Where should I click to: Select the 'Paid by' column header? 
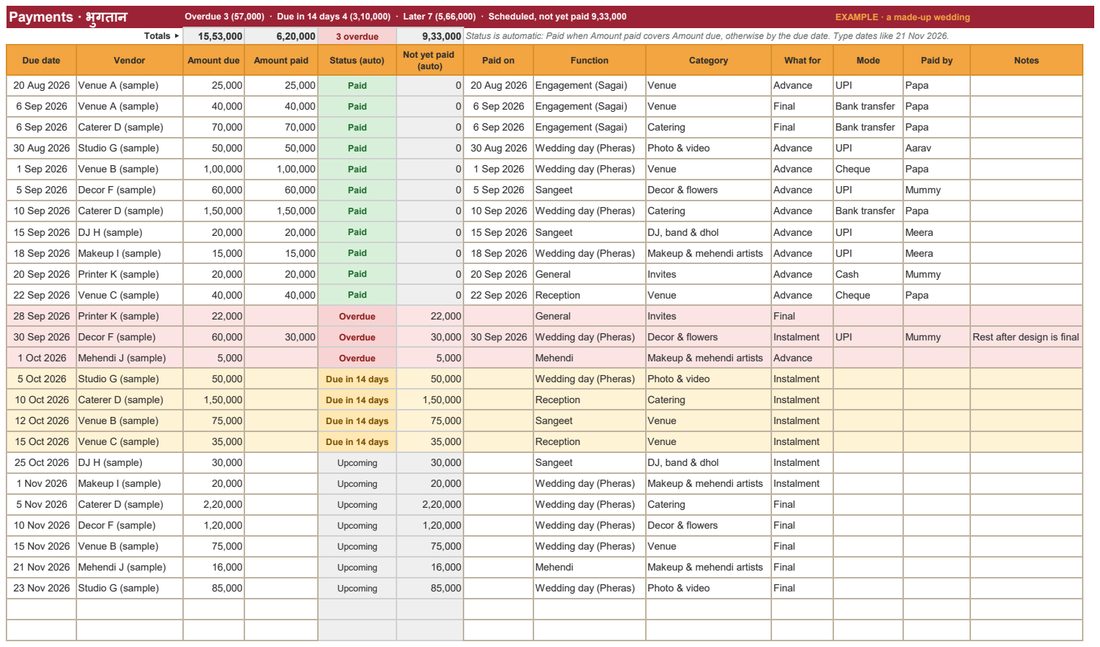click(937, 60)
